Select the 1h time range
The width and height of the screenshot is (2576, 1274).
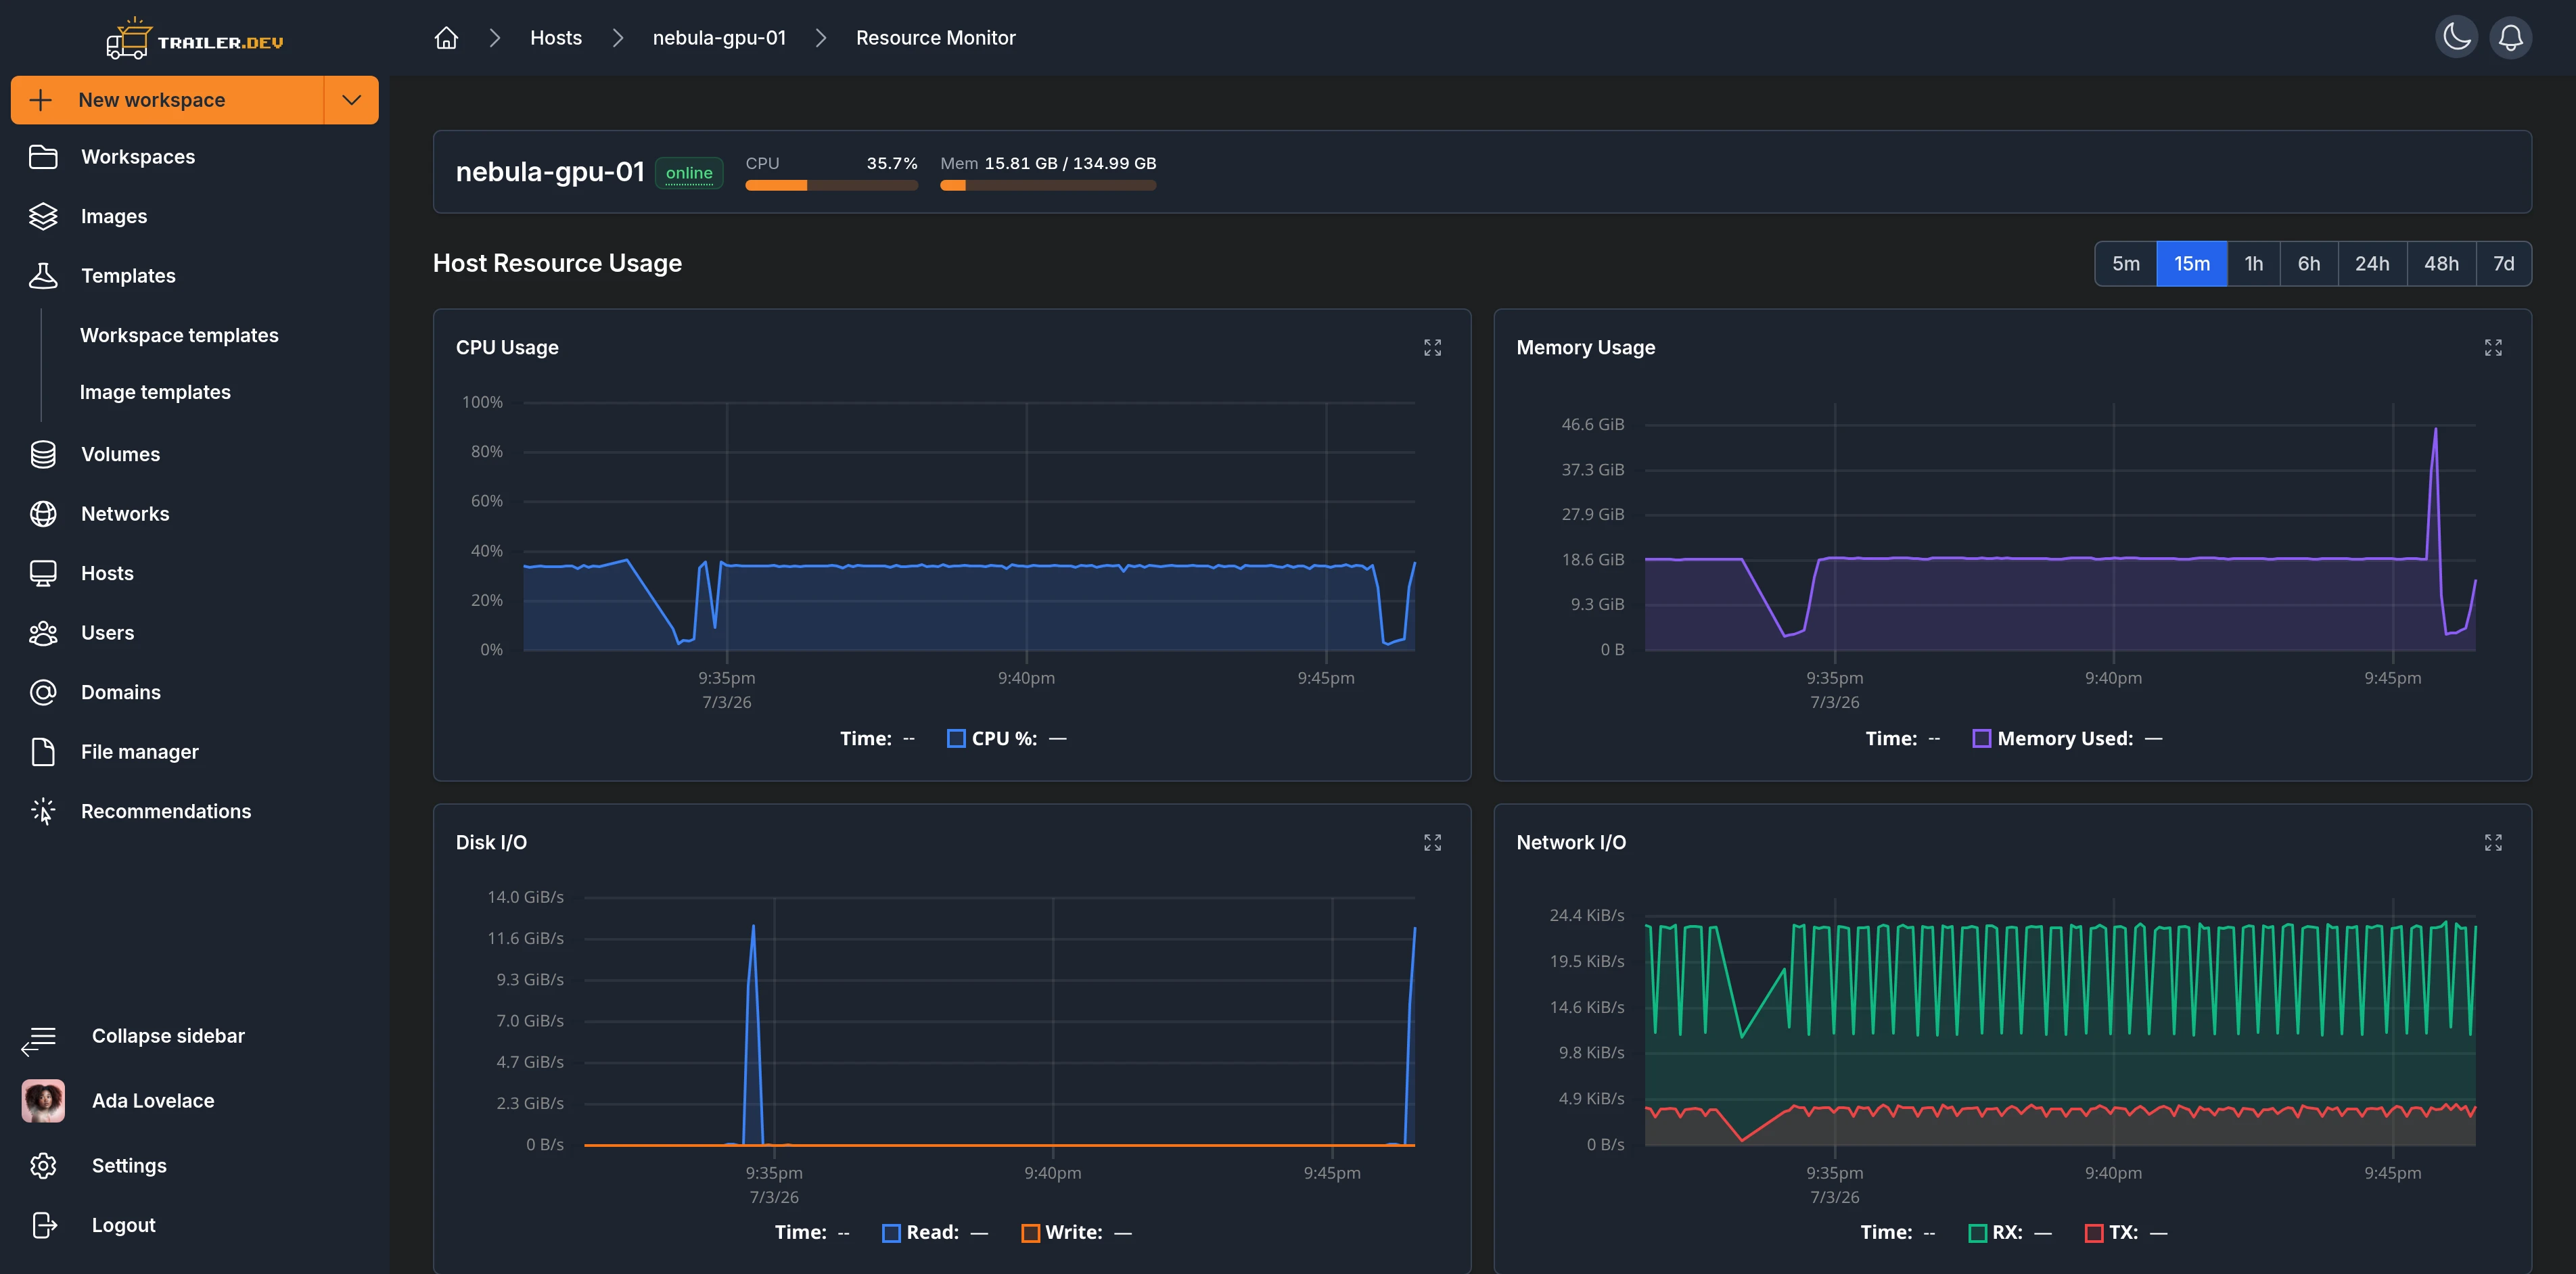[x=2254, y=264]
